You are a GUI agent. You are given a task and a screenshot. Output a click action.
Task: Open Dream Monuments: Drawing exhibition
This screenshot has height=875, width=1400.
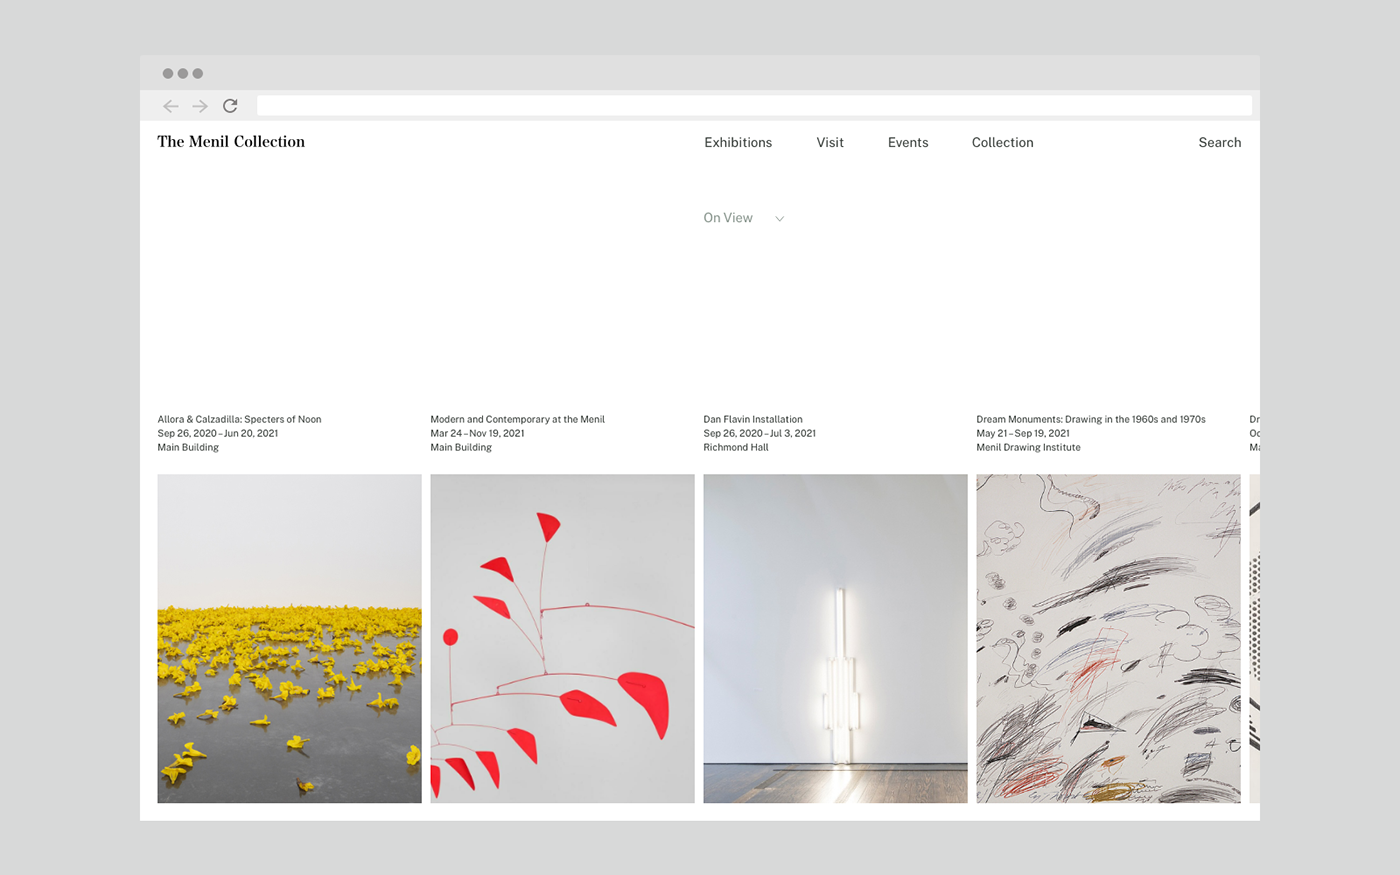point(1090,419)
